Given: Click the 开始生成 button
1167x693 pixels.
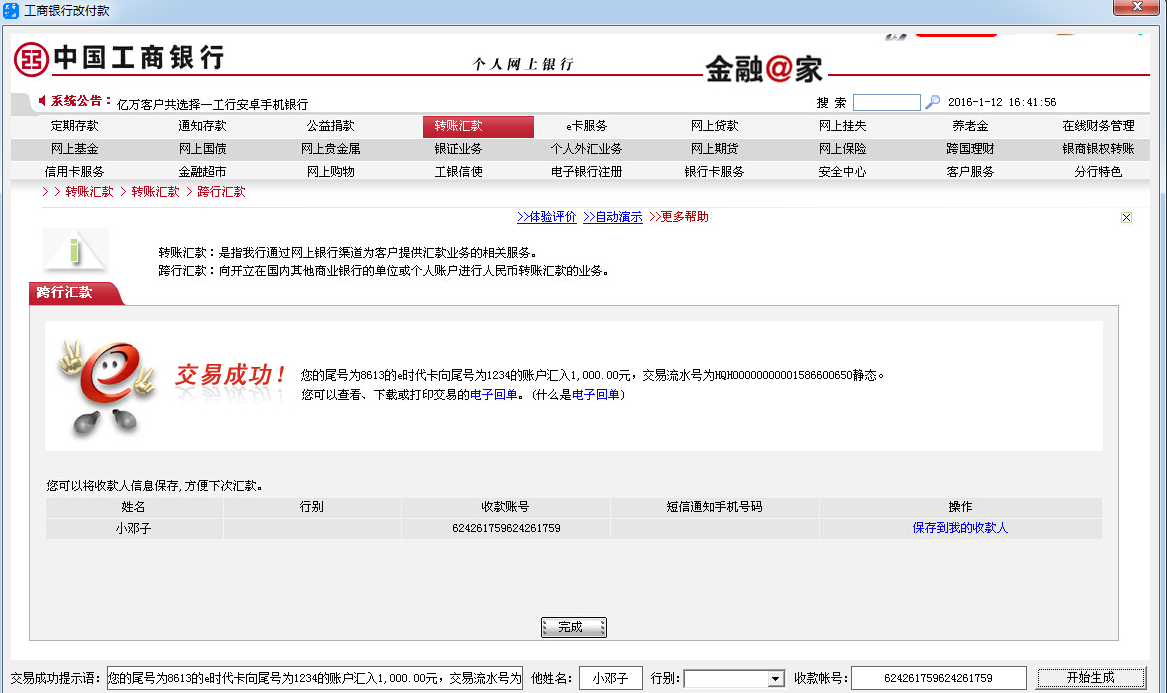Looking at the screenshot, I should [1091, 677].
